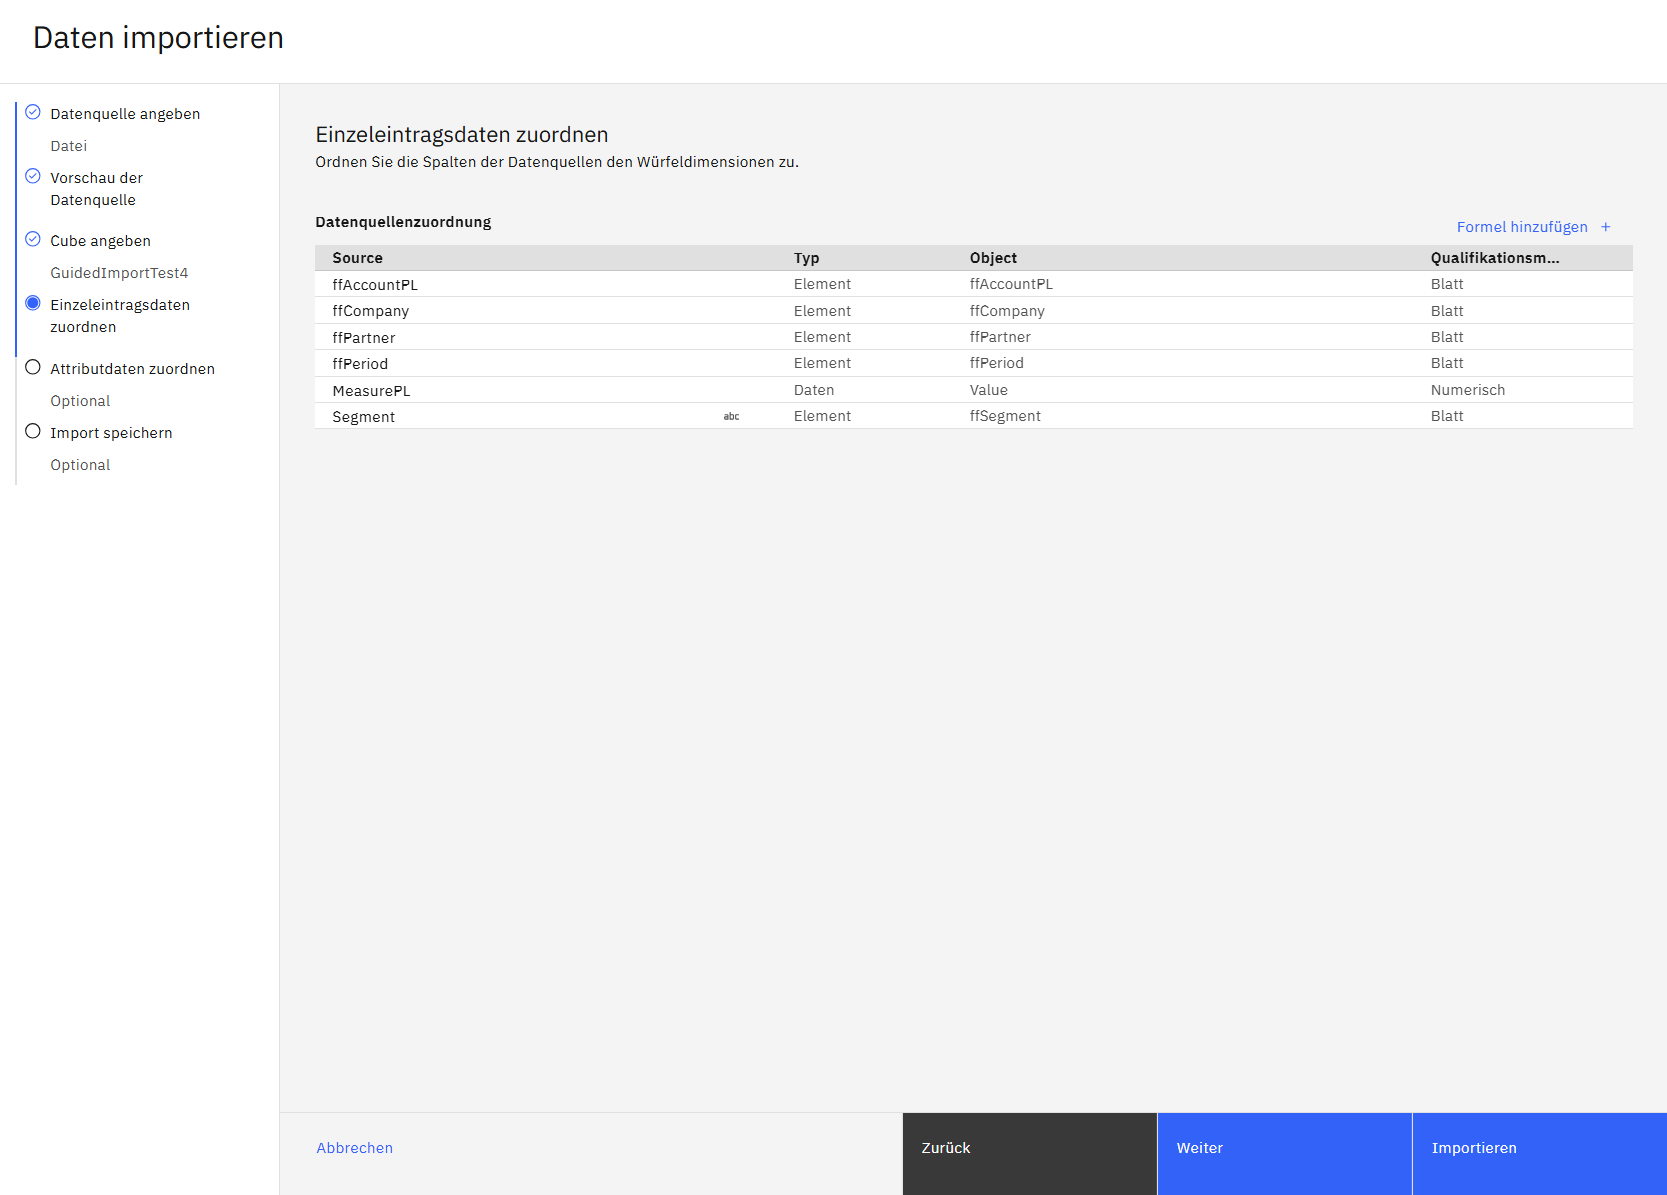Go to the Datenquelle angeben step
1667x1195 pixels.
125,114
